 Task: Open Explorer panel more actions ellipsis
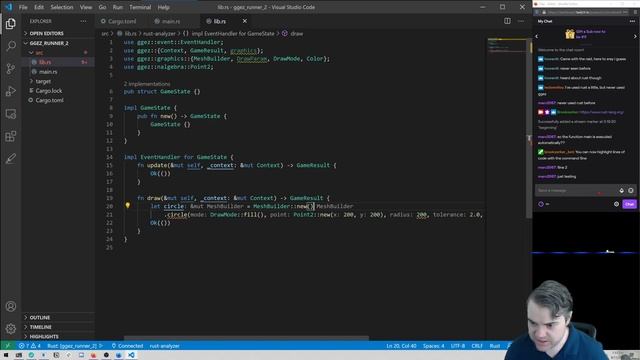83,21
